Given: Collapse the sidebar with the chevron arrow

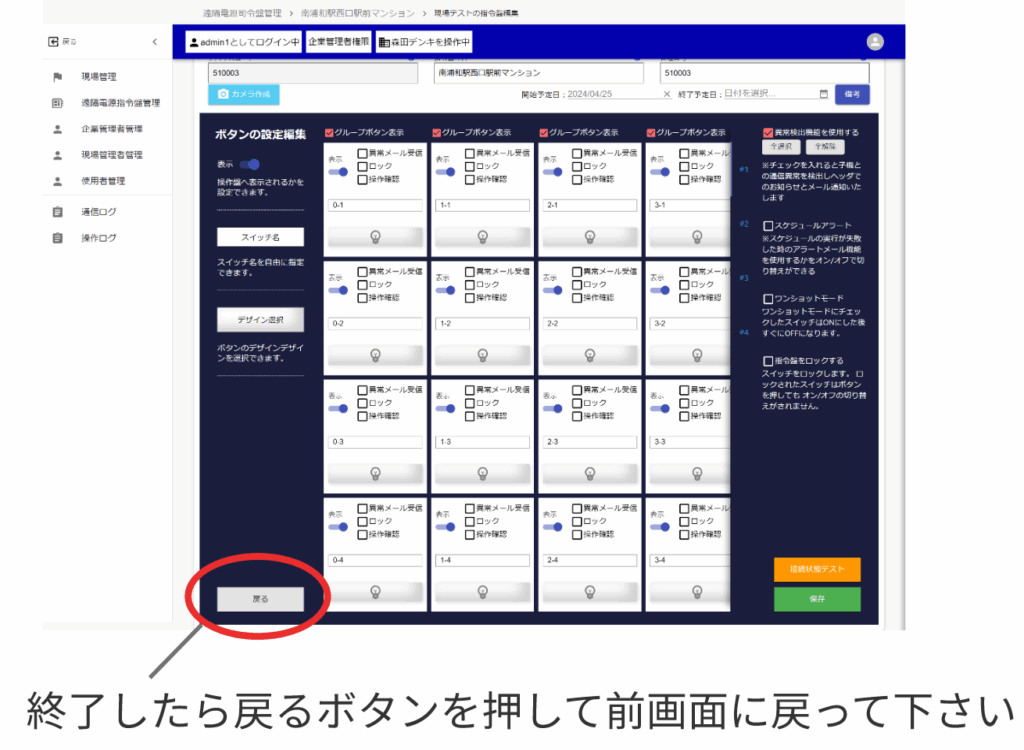Looking at the screenshot, I should pyautogui.click(x=154, y=42).
